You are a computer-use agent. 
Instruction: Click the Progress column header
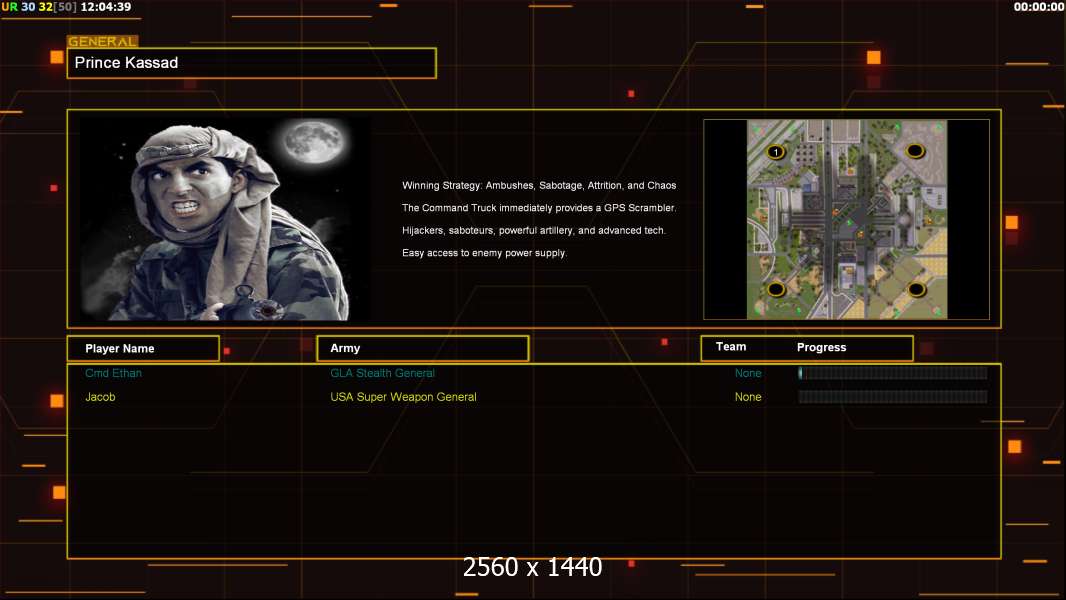(821, 347)
